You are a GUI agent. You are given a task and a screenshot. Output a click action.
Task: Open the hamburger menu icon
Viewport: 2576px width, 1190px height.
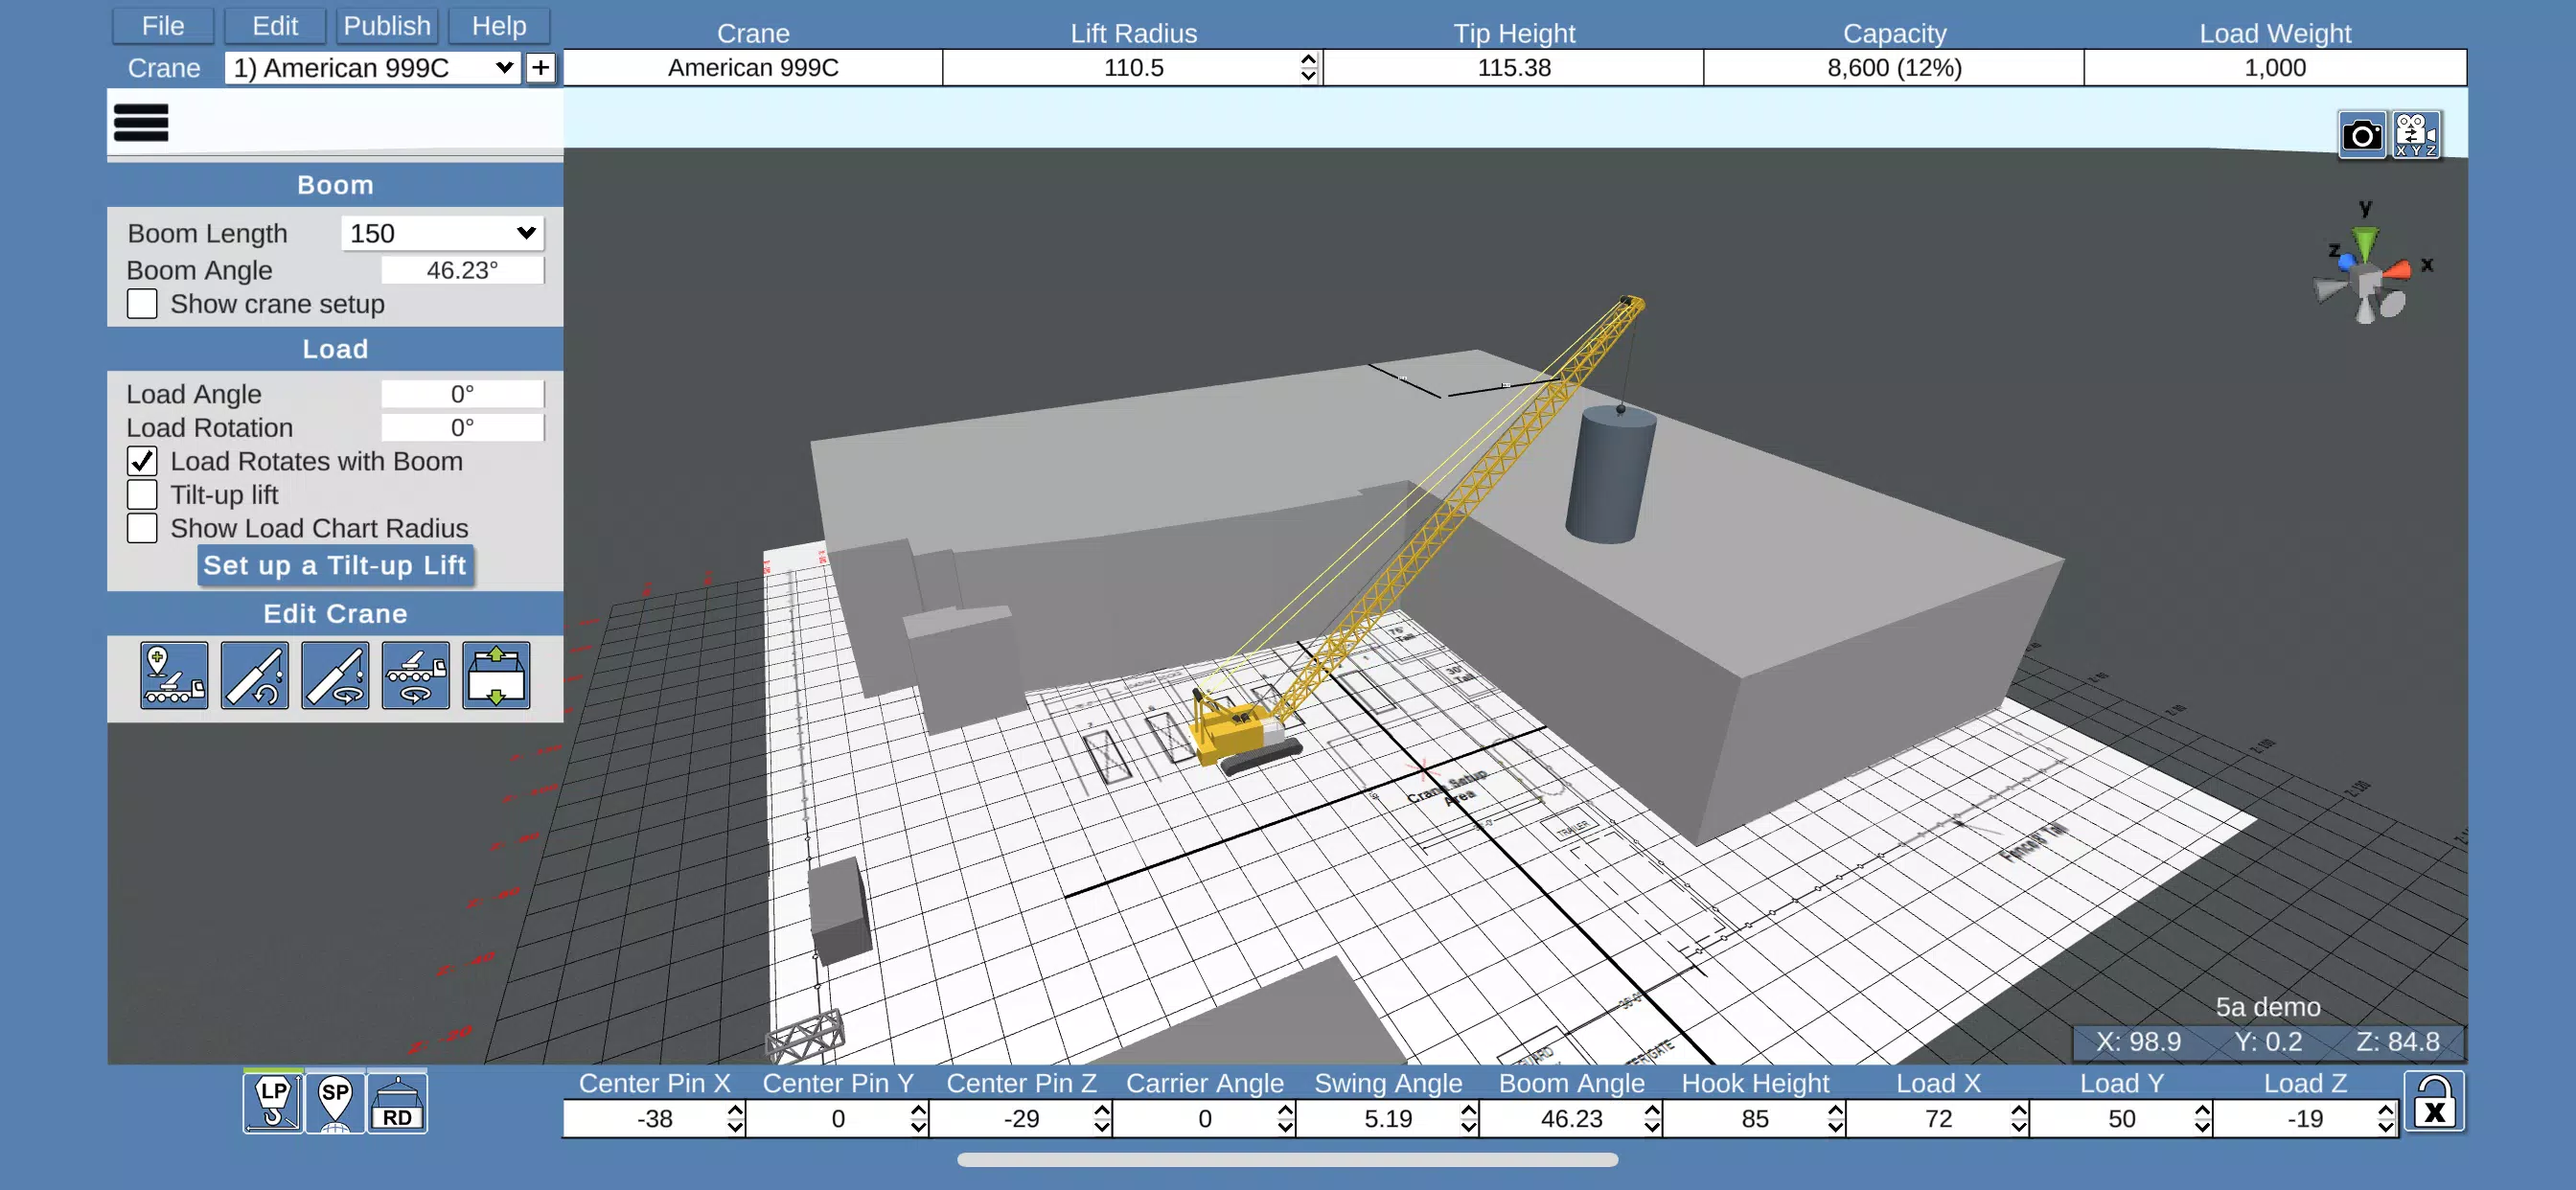tap(141, 123)
